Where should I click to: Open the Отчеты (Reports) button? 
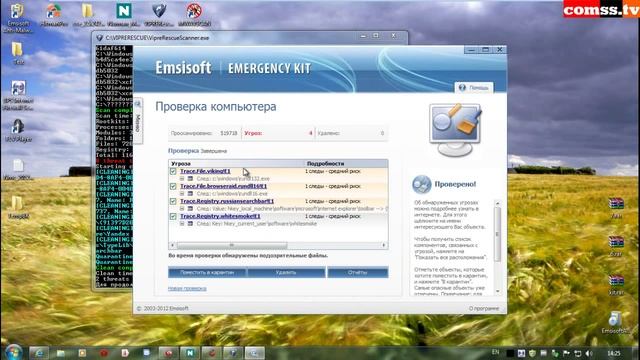tap(358, 272)
